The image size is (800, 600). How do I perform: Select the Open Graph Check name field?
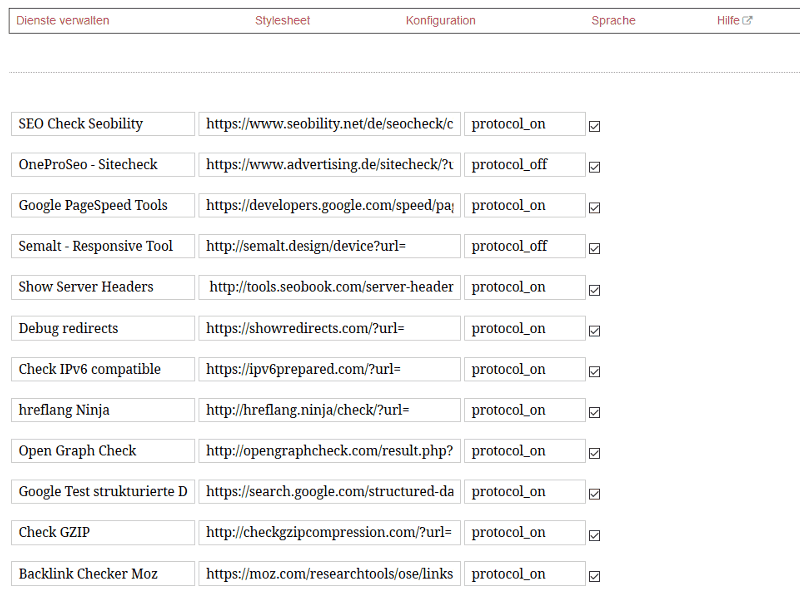pos(103,451)
